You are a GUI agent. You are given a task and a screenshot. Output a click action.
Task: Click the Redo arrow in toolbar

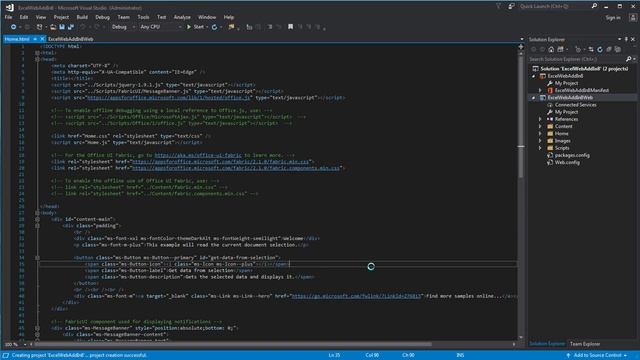click(x=97, y=27)
